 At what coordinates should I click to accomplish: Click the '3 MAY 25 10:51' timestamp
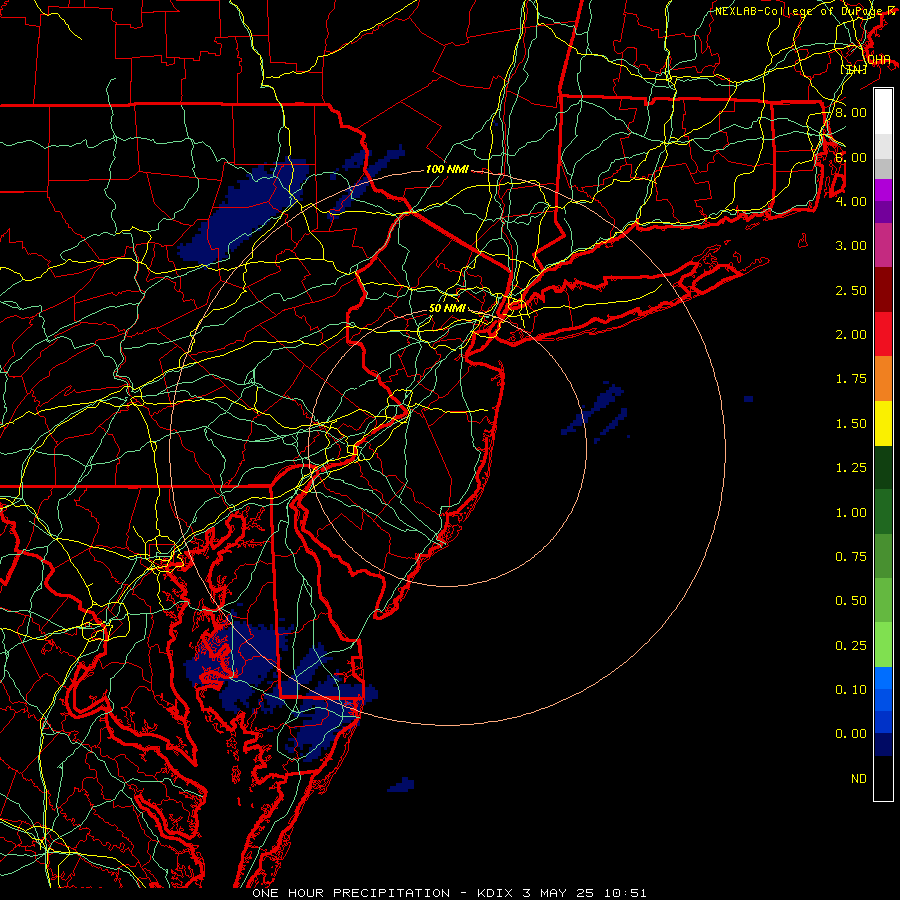click(584, 893)
